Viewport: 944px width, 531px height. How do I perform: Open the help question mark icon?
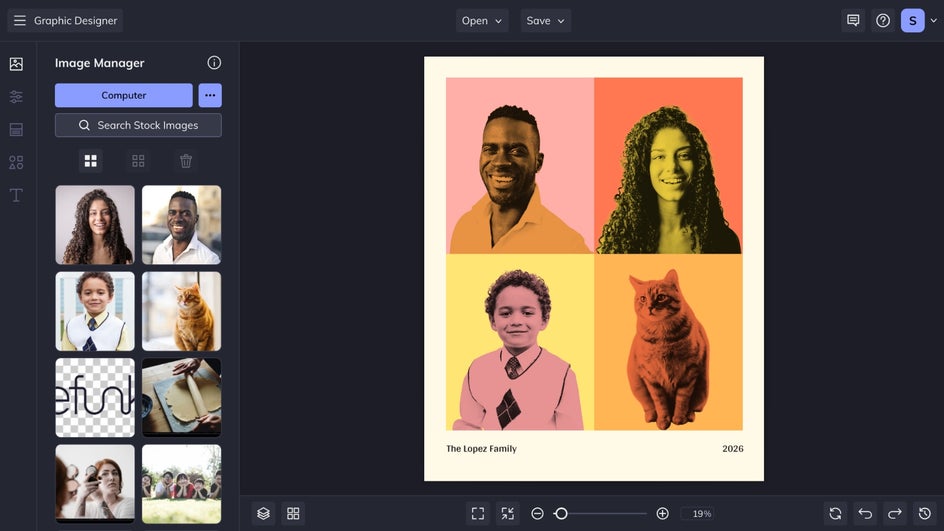[x=883, y=20]
